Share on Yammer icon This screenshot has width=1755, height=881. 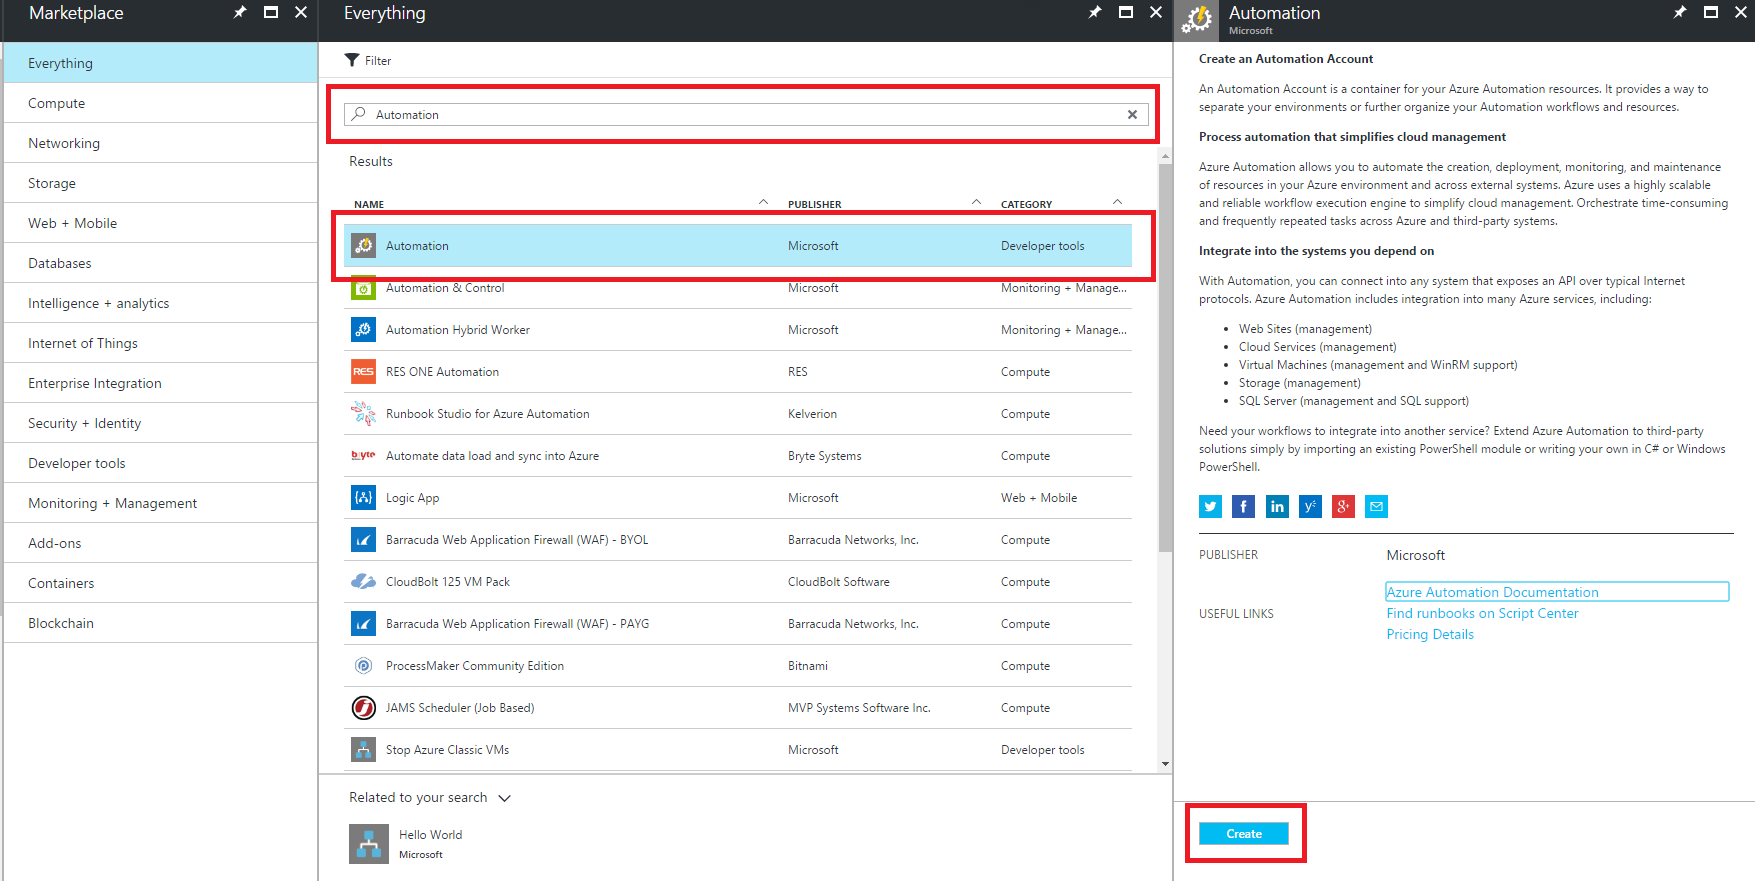(x=1310, y=506)
